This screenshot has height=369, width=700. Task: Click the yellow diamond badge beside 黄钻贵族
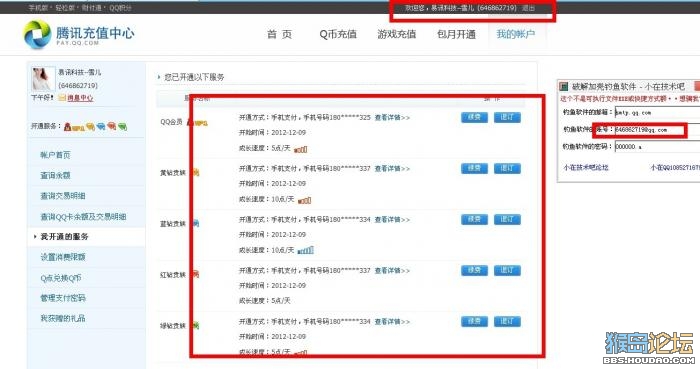[196, 173]
